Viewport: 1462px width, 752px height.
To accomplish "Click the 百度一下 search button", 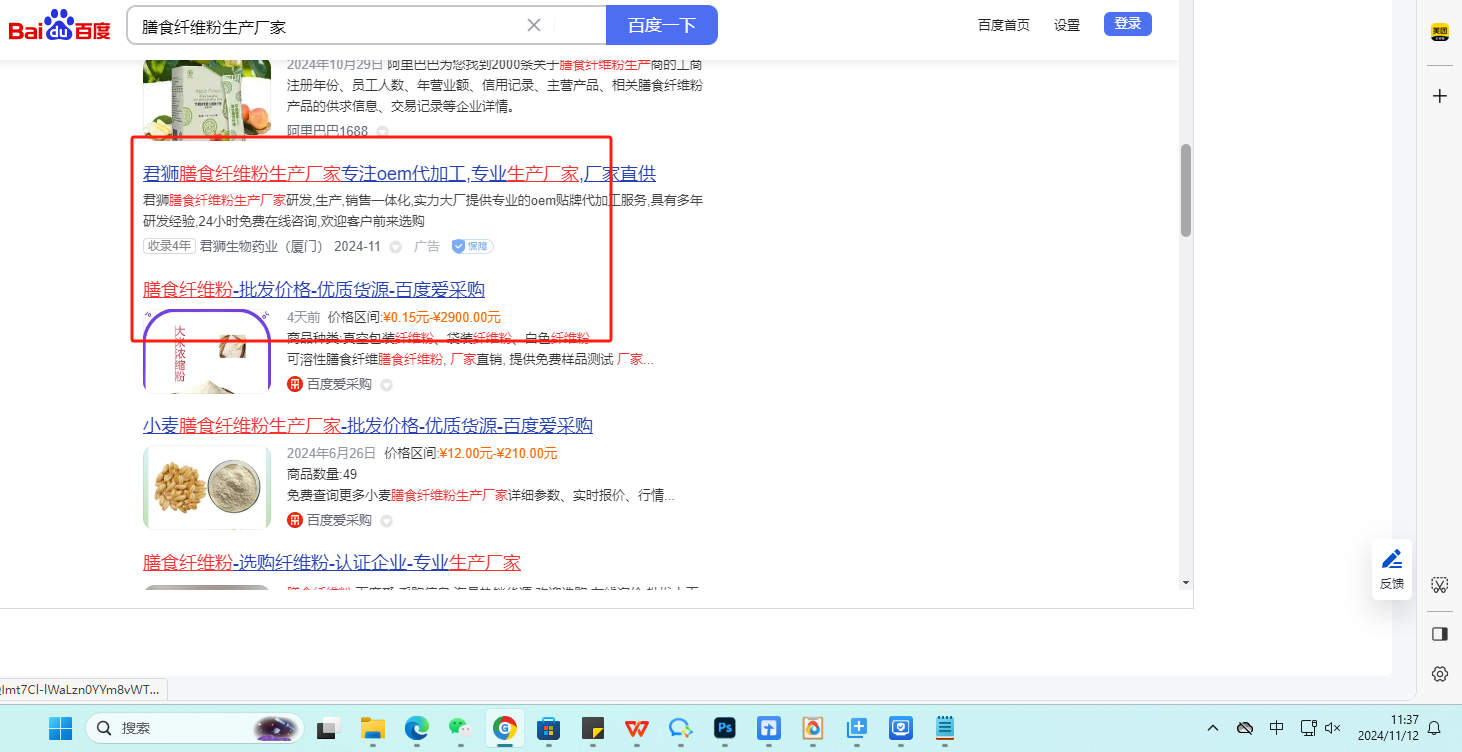I will [661, 25].
